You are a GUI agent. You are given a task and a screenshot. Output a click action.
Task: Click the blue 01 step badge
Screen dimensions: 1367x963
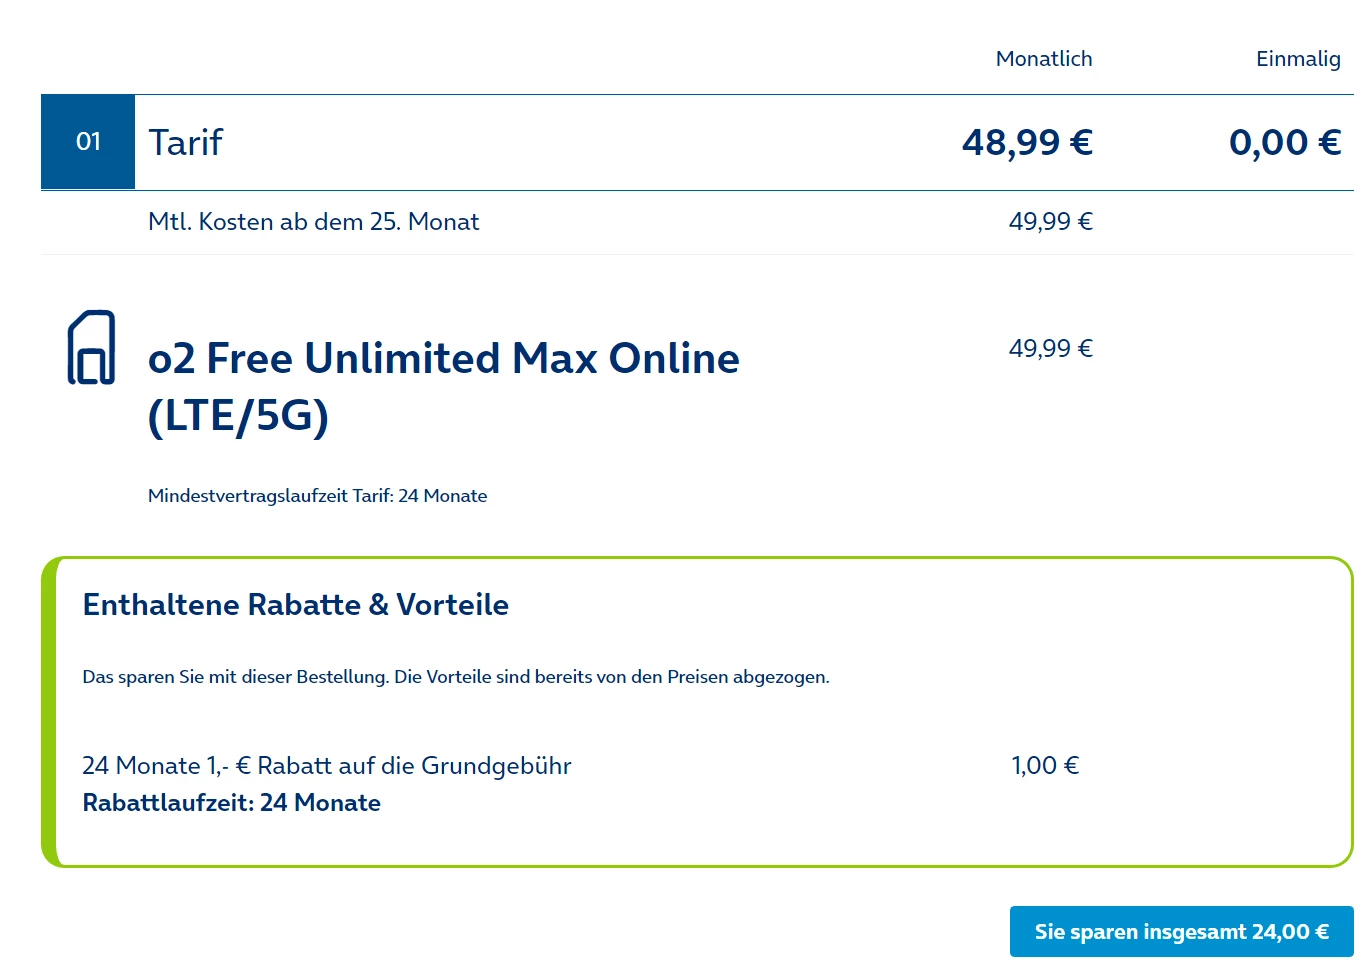(x=88, y=142)
